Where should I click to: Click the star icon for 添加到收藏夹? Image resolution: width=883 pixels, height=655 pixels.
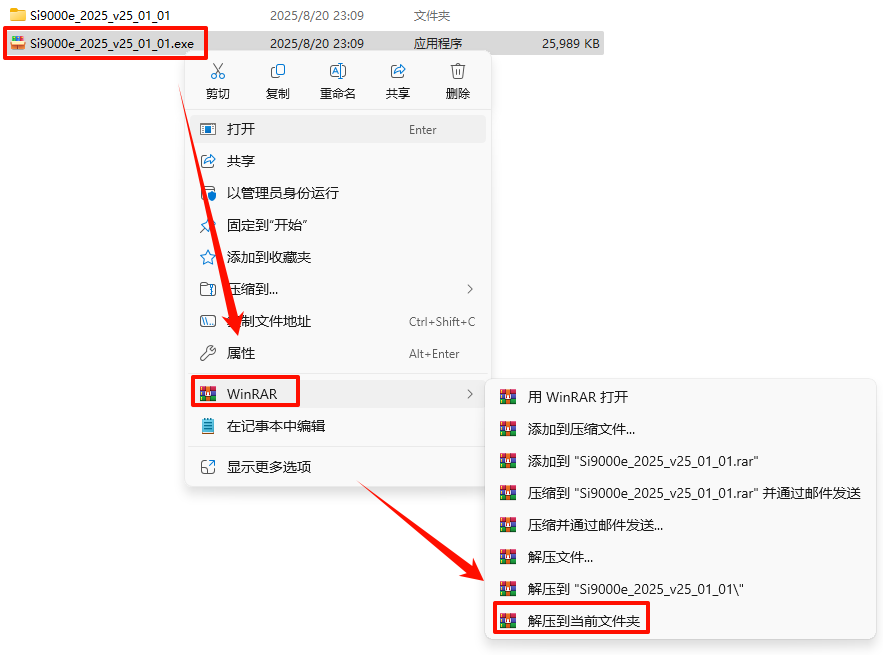(x=208, y=257)
